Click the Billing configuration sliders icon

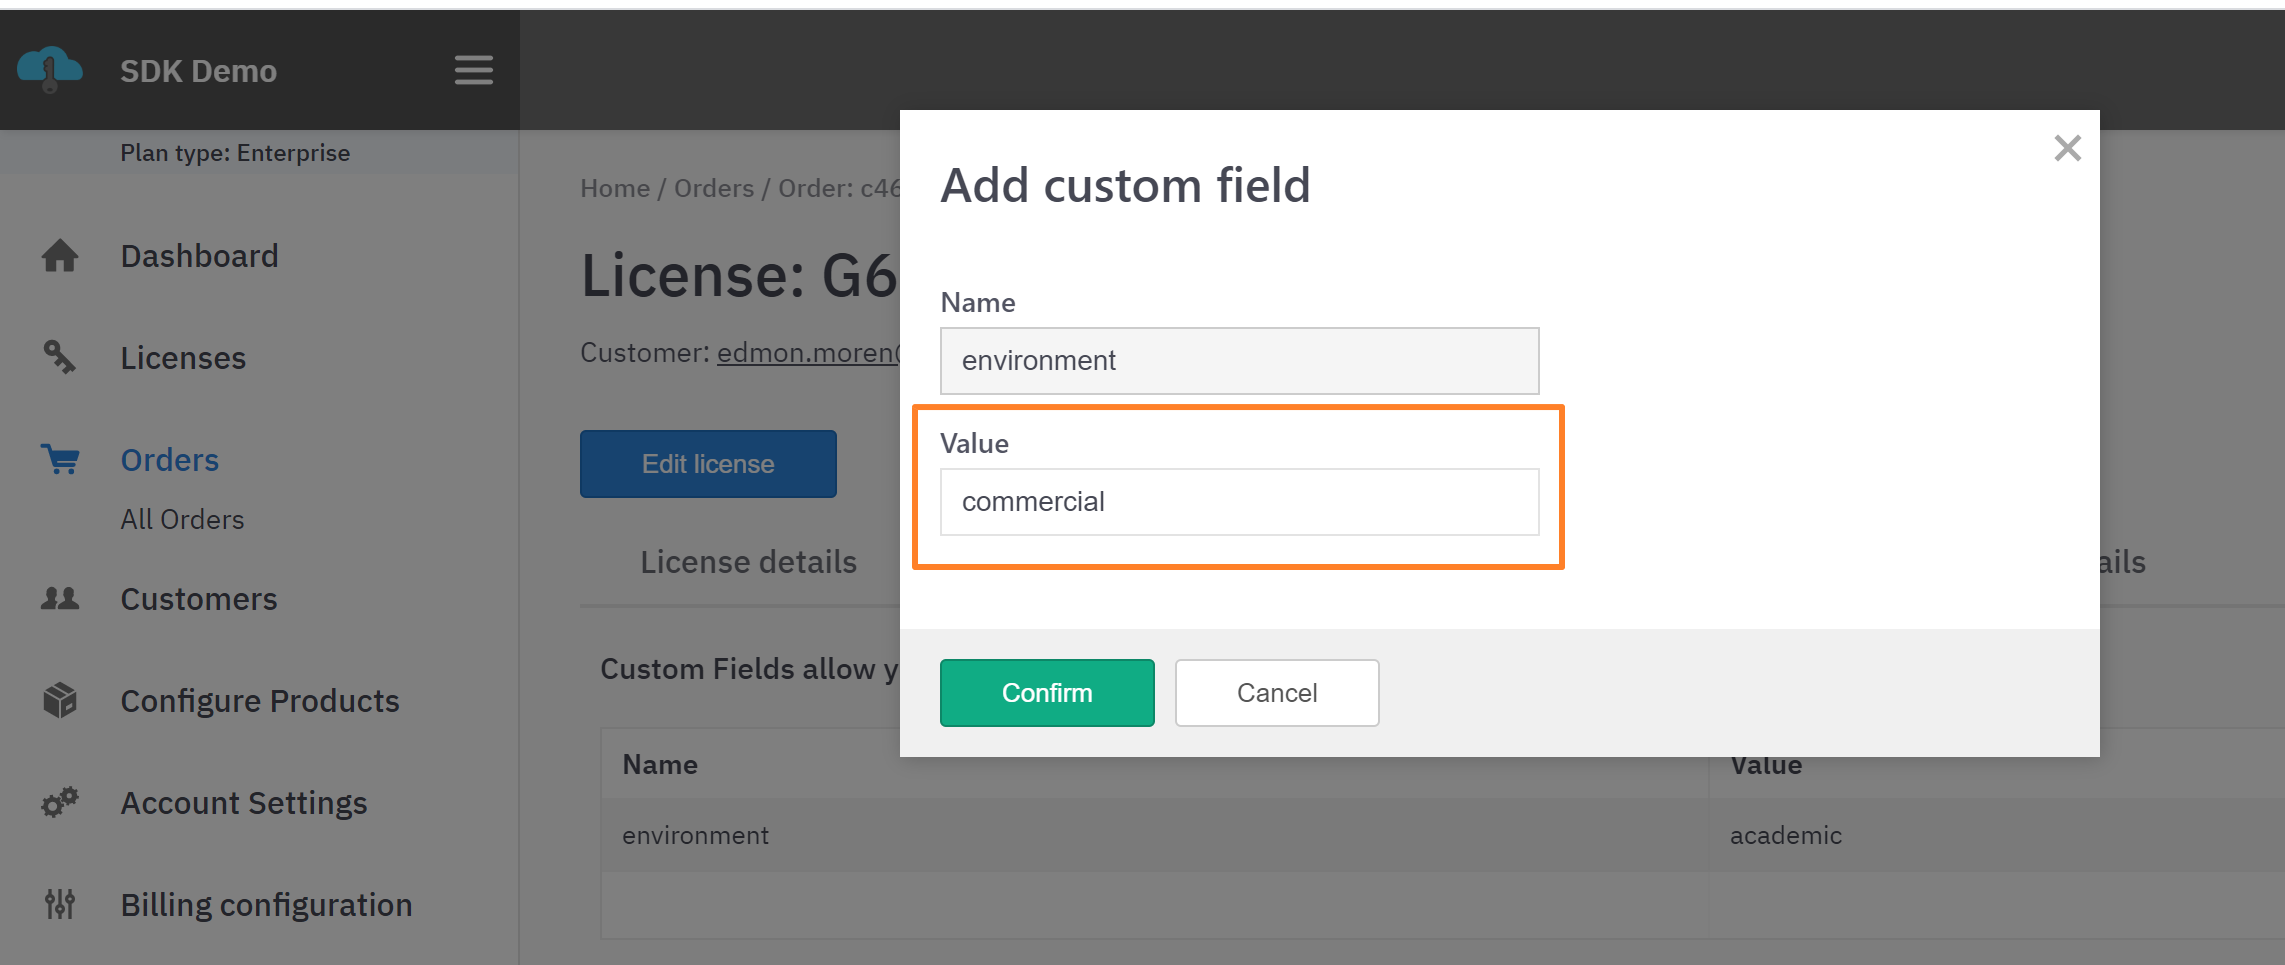coord(60,904)
